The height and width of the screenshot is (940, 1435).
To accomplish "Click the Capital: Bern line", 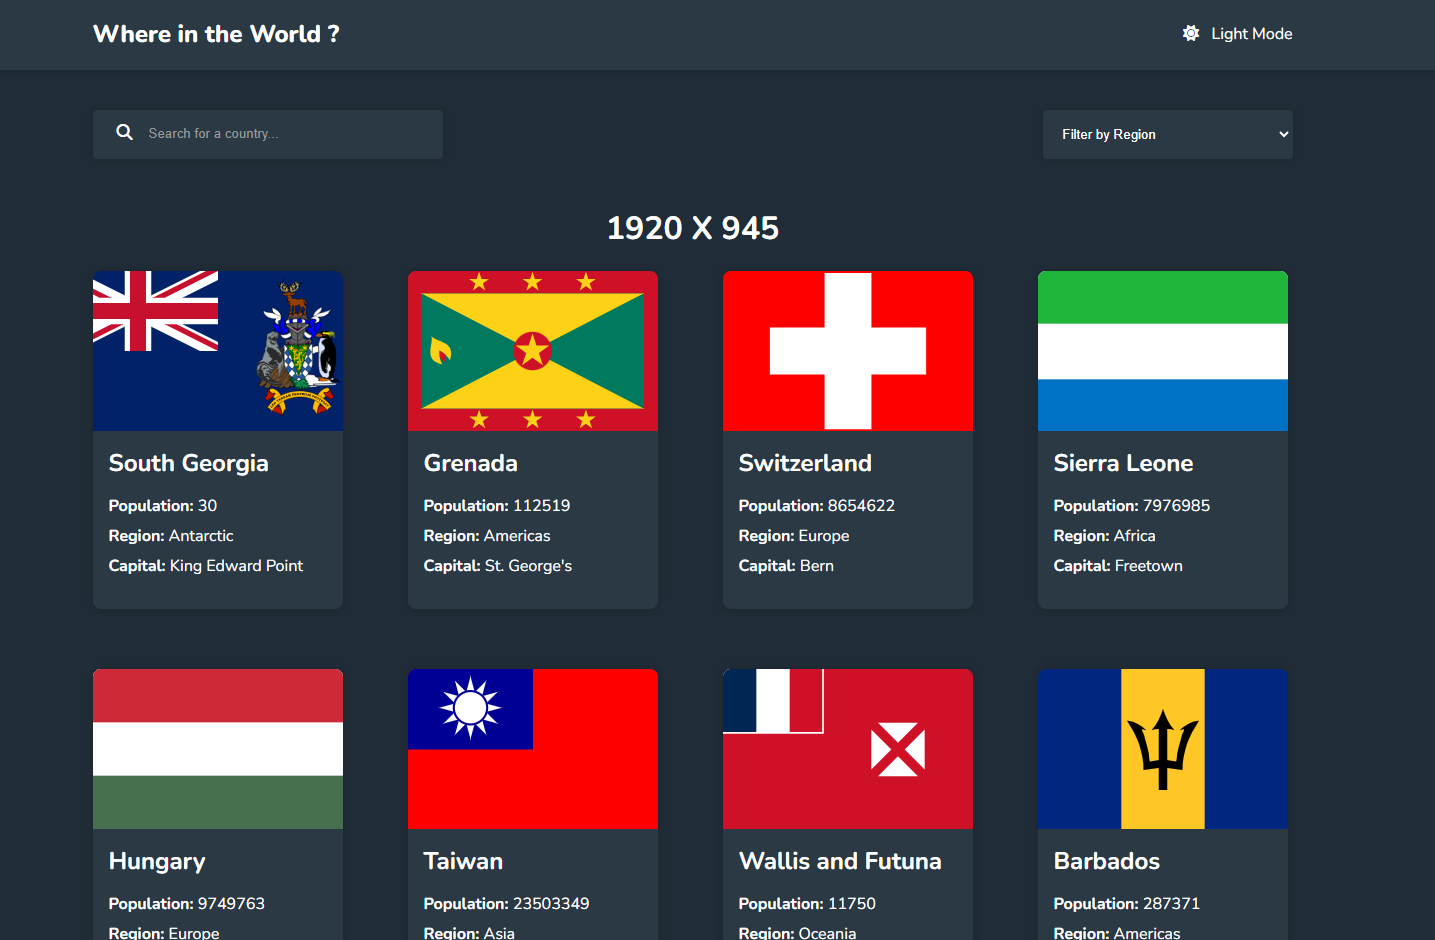I will [x=786, y=566].
